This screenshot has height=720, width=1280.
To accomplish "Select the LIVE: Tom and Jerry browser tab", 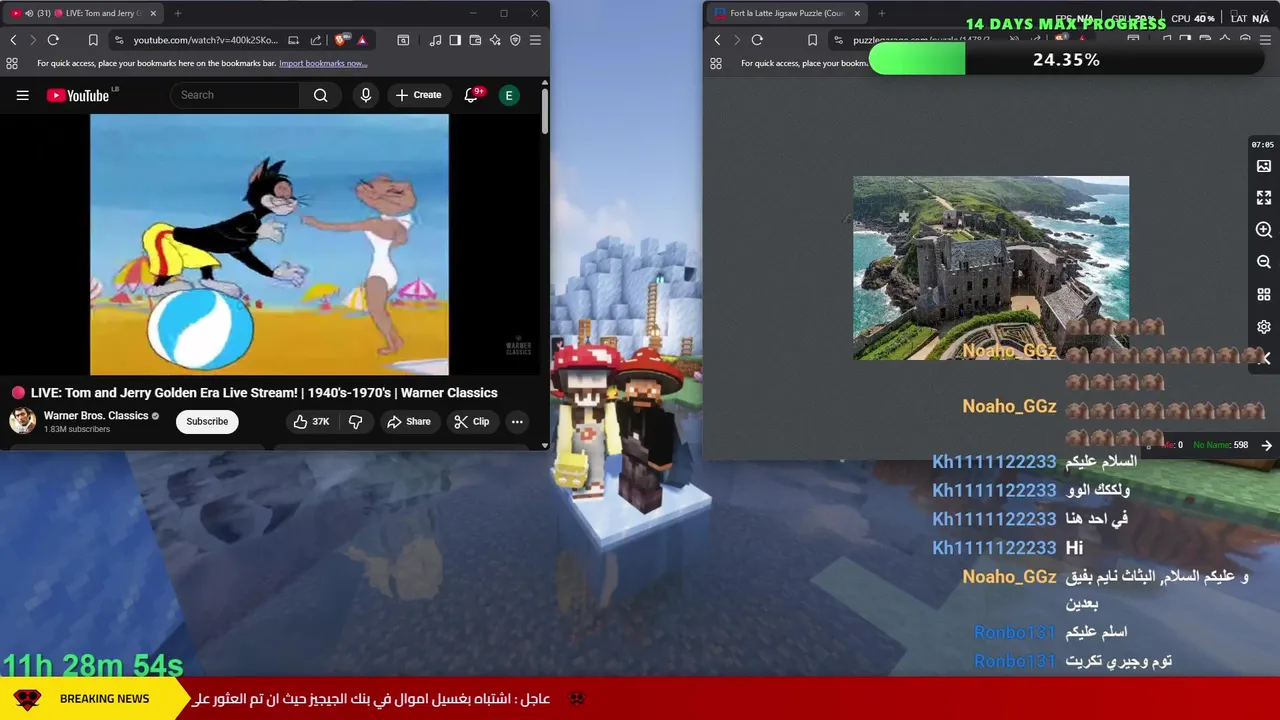I will click(85, 13).
